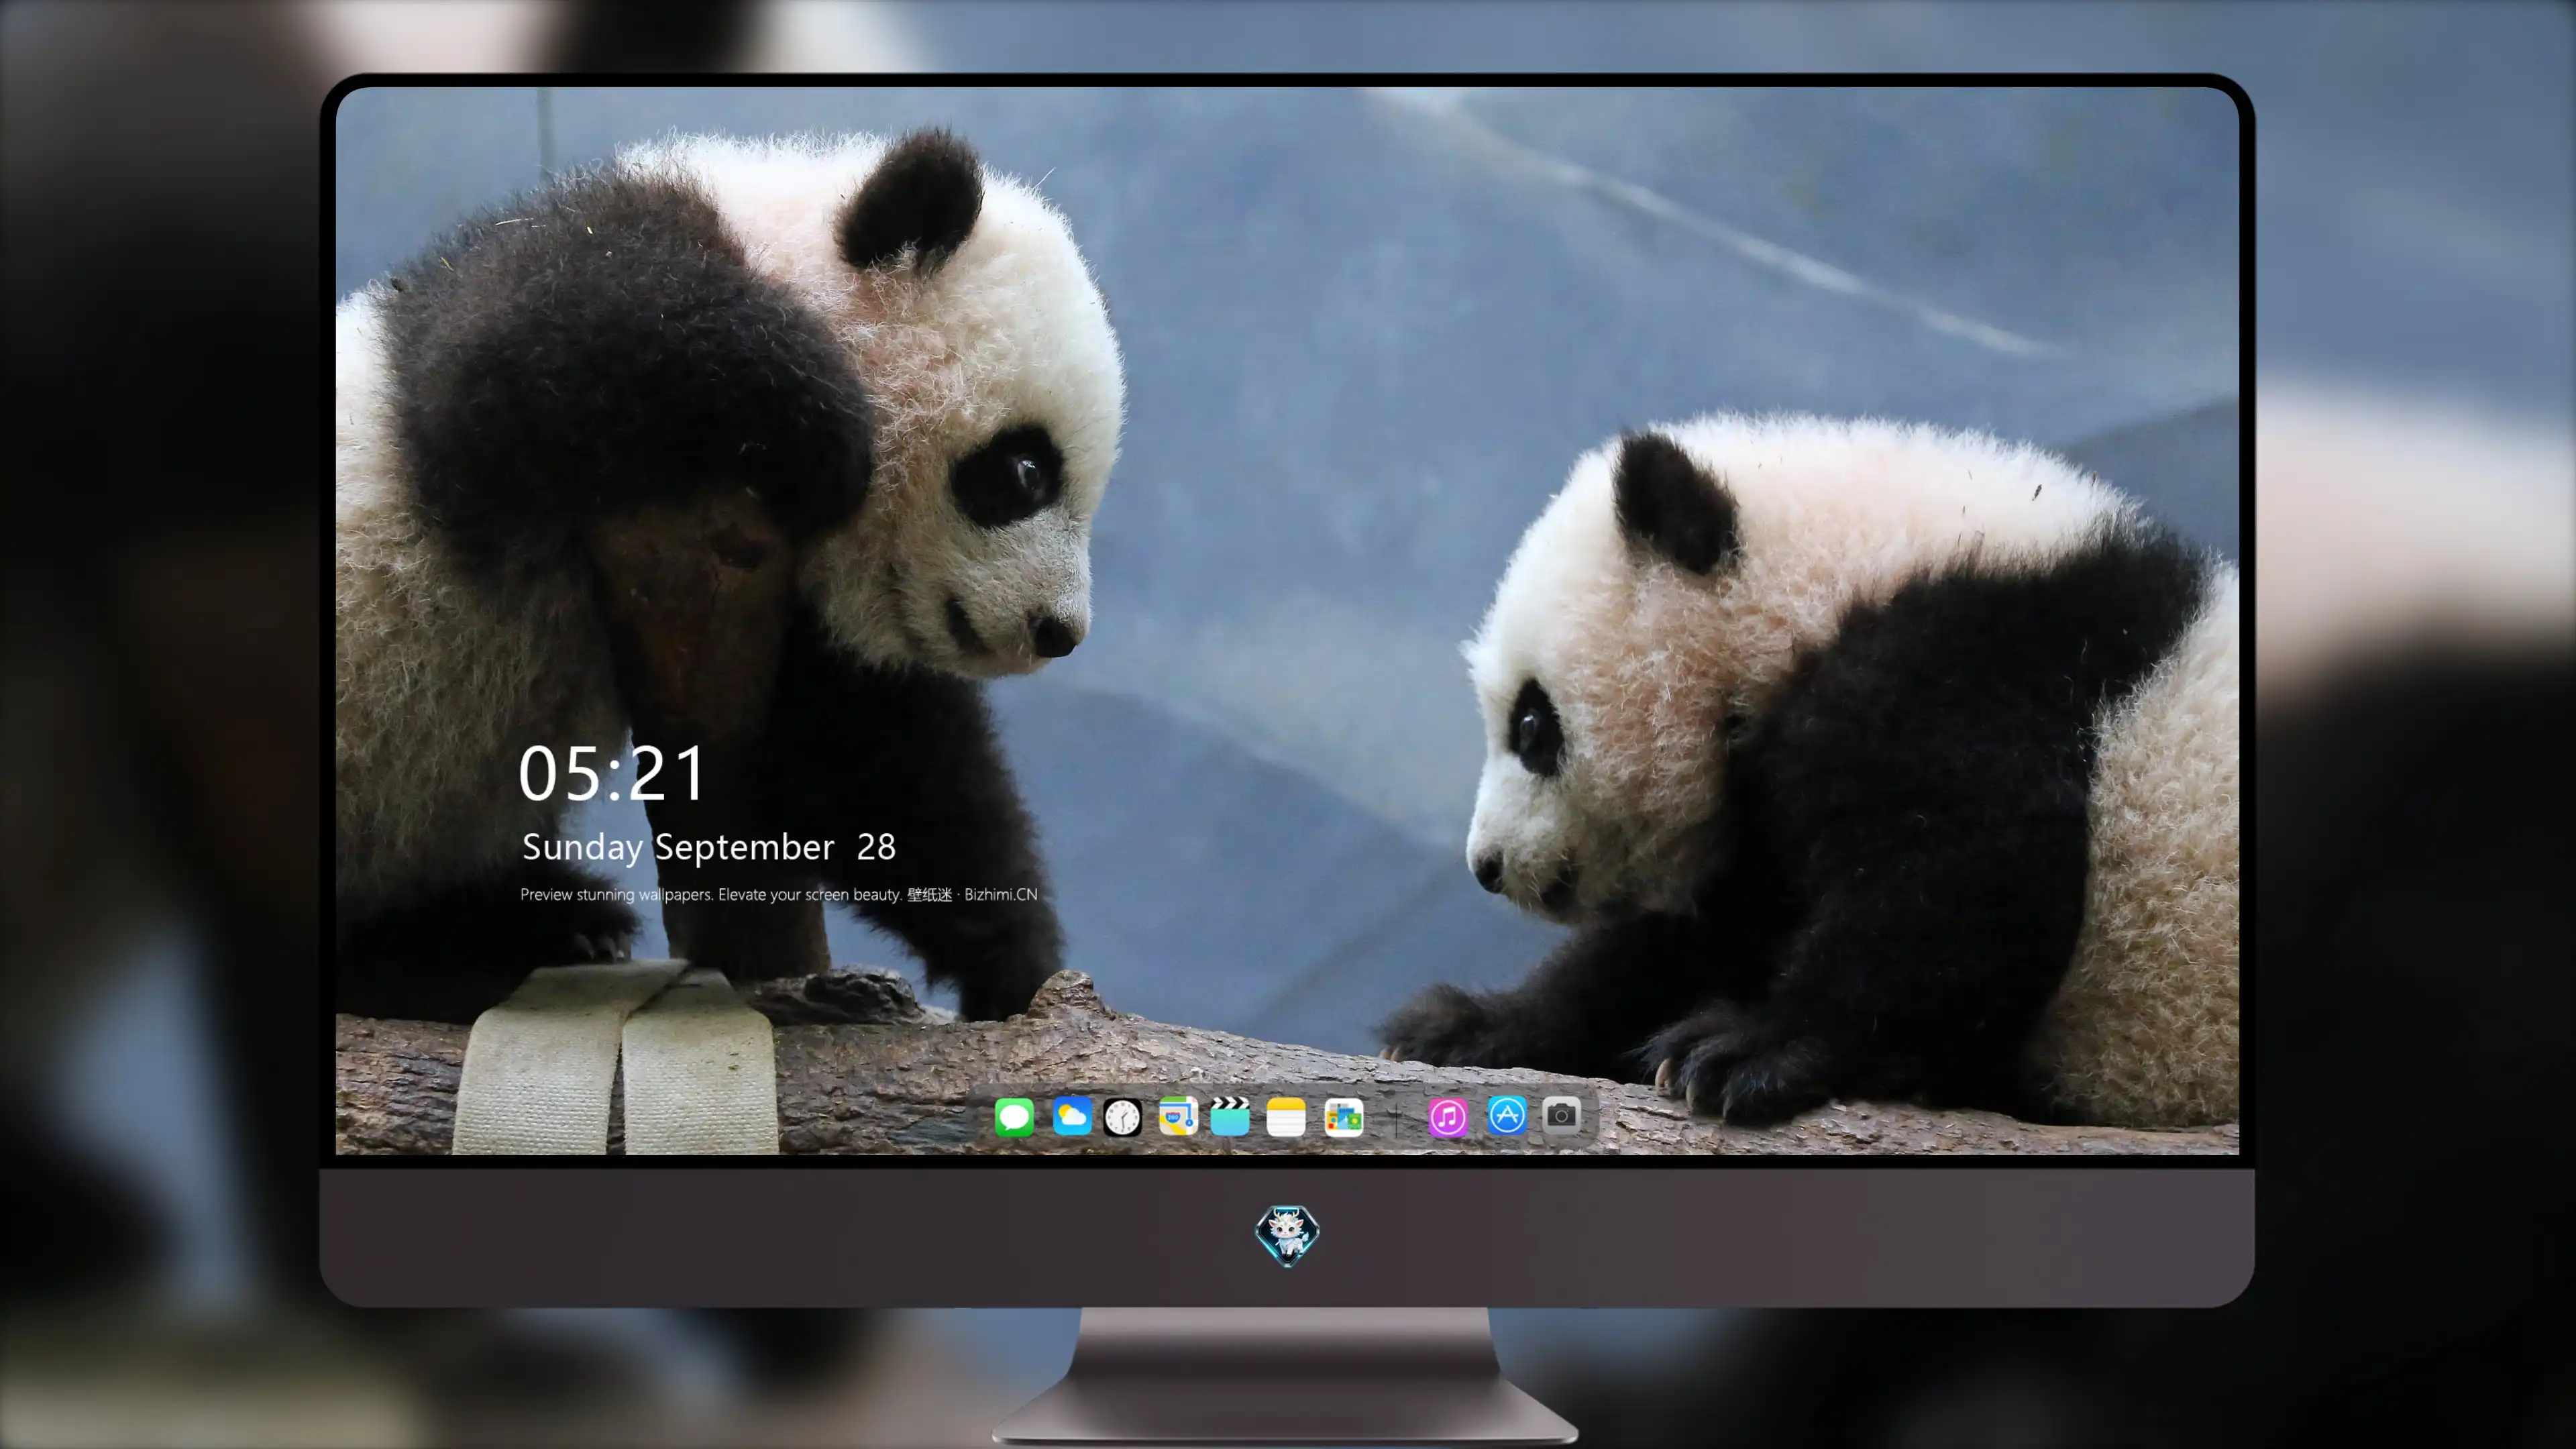Open the Clock app in the dock
This screenshot has width=2576, height=1449.
(x=1122, y=1117)
